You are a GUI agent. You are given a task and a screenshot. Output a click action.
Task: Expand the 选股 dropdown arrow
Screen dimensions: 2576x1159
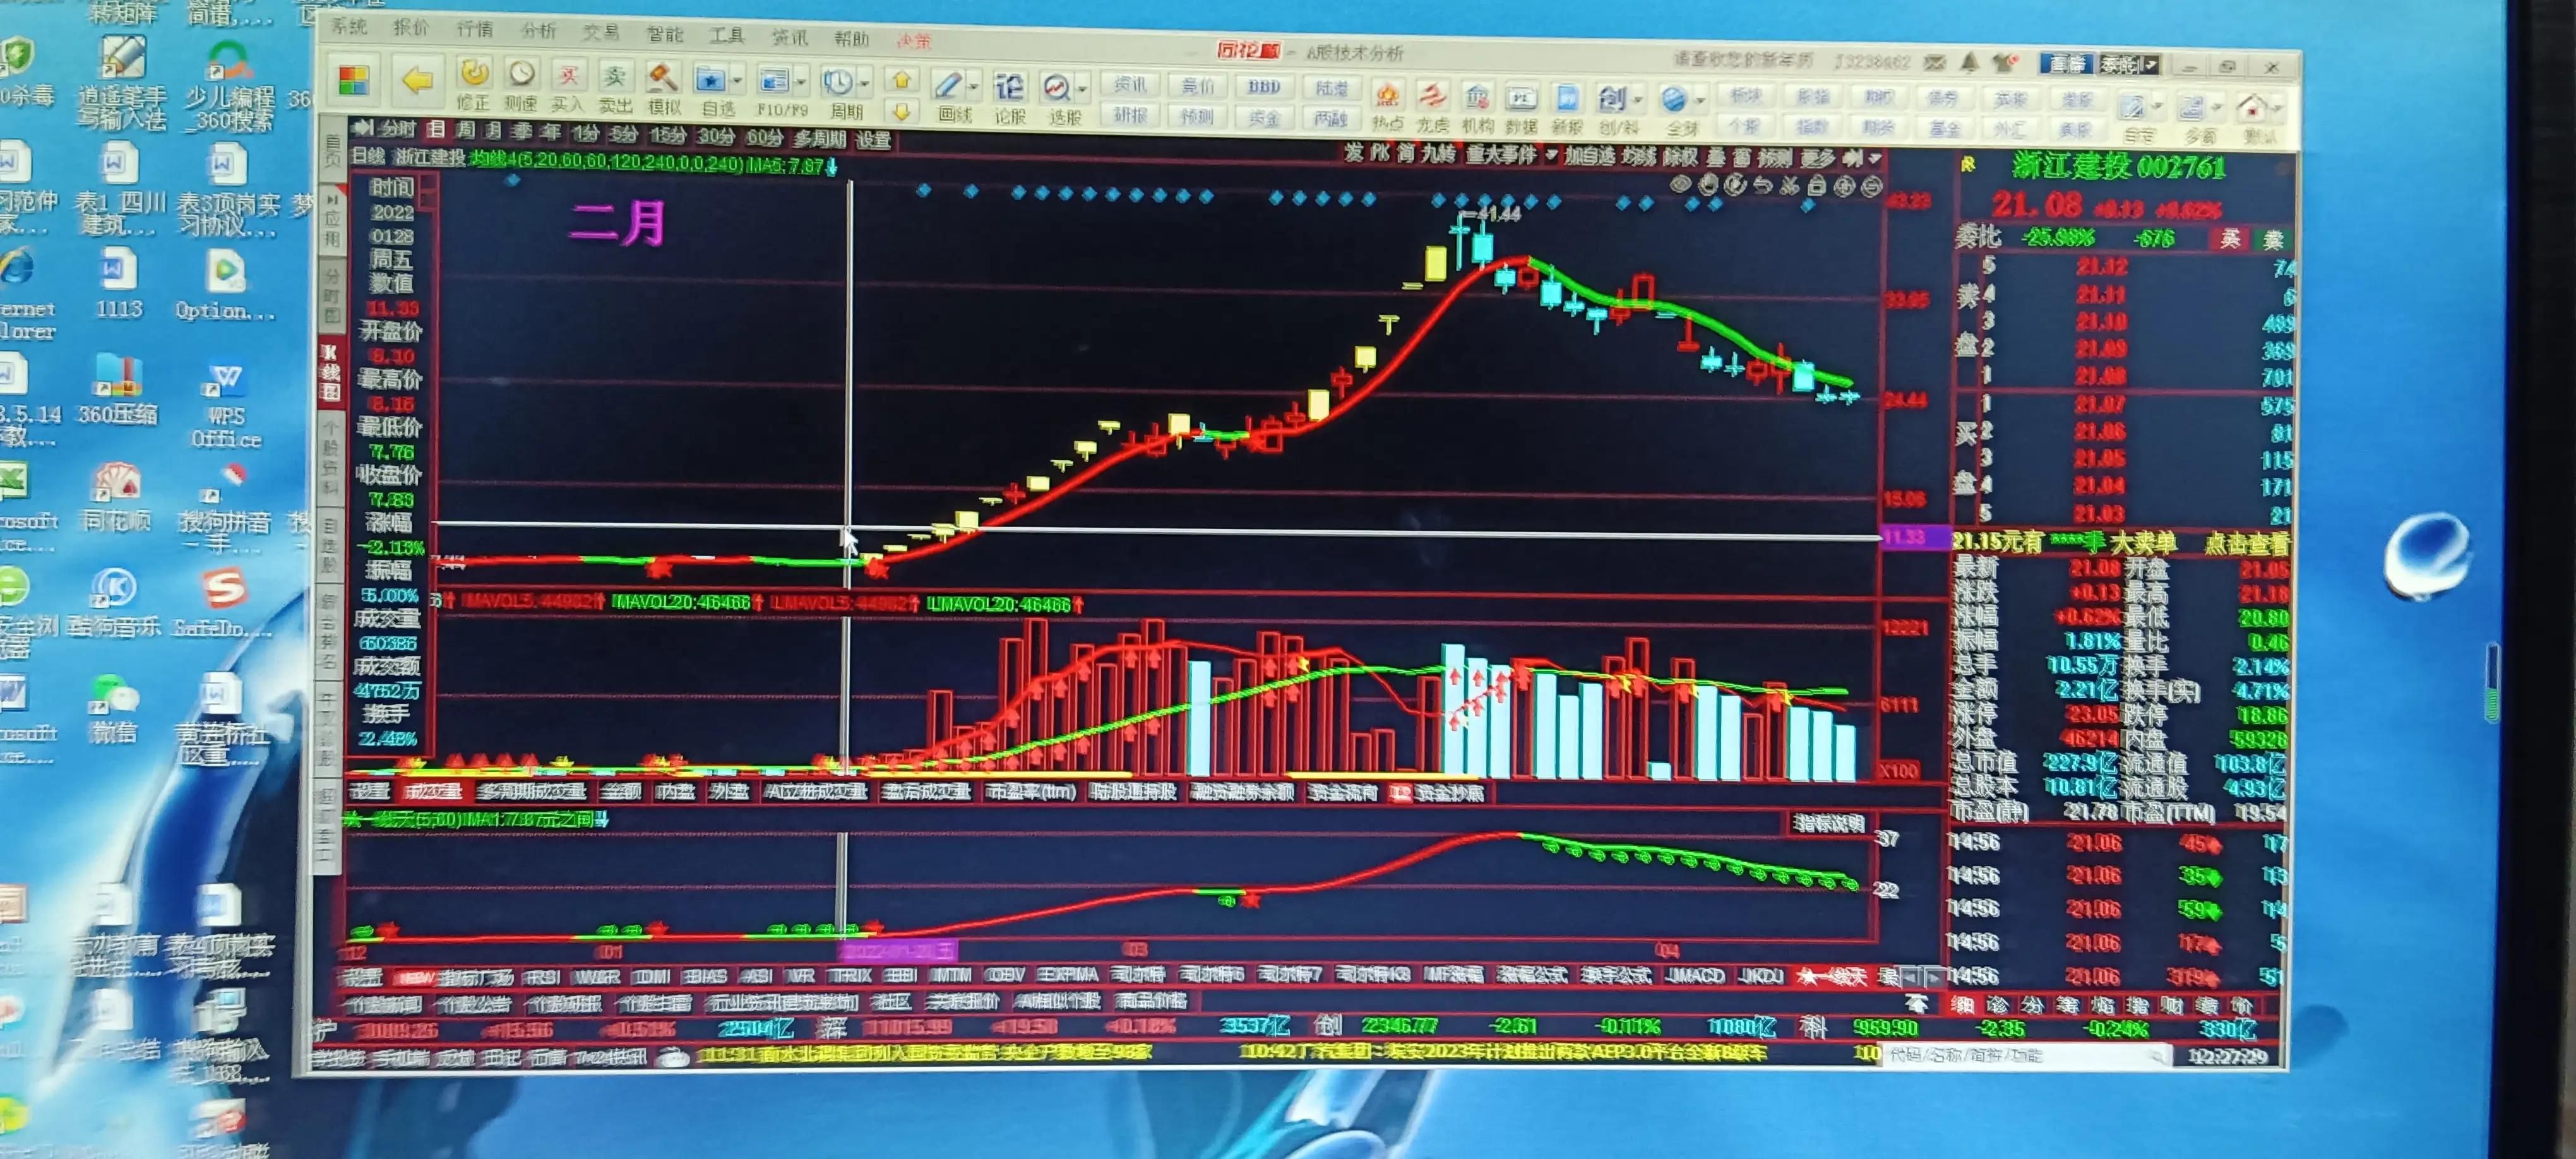pos(1083,89)
